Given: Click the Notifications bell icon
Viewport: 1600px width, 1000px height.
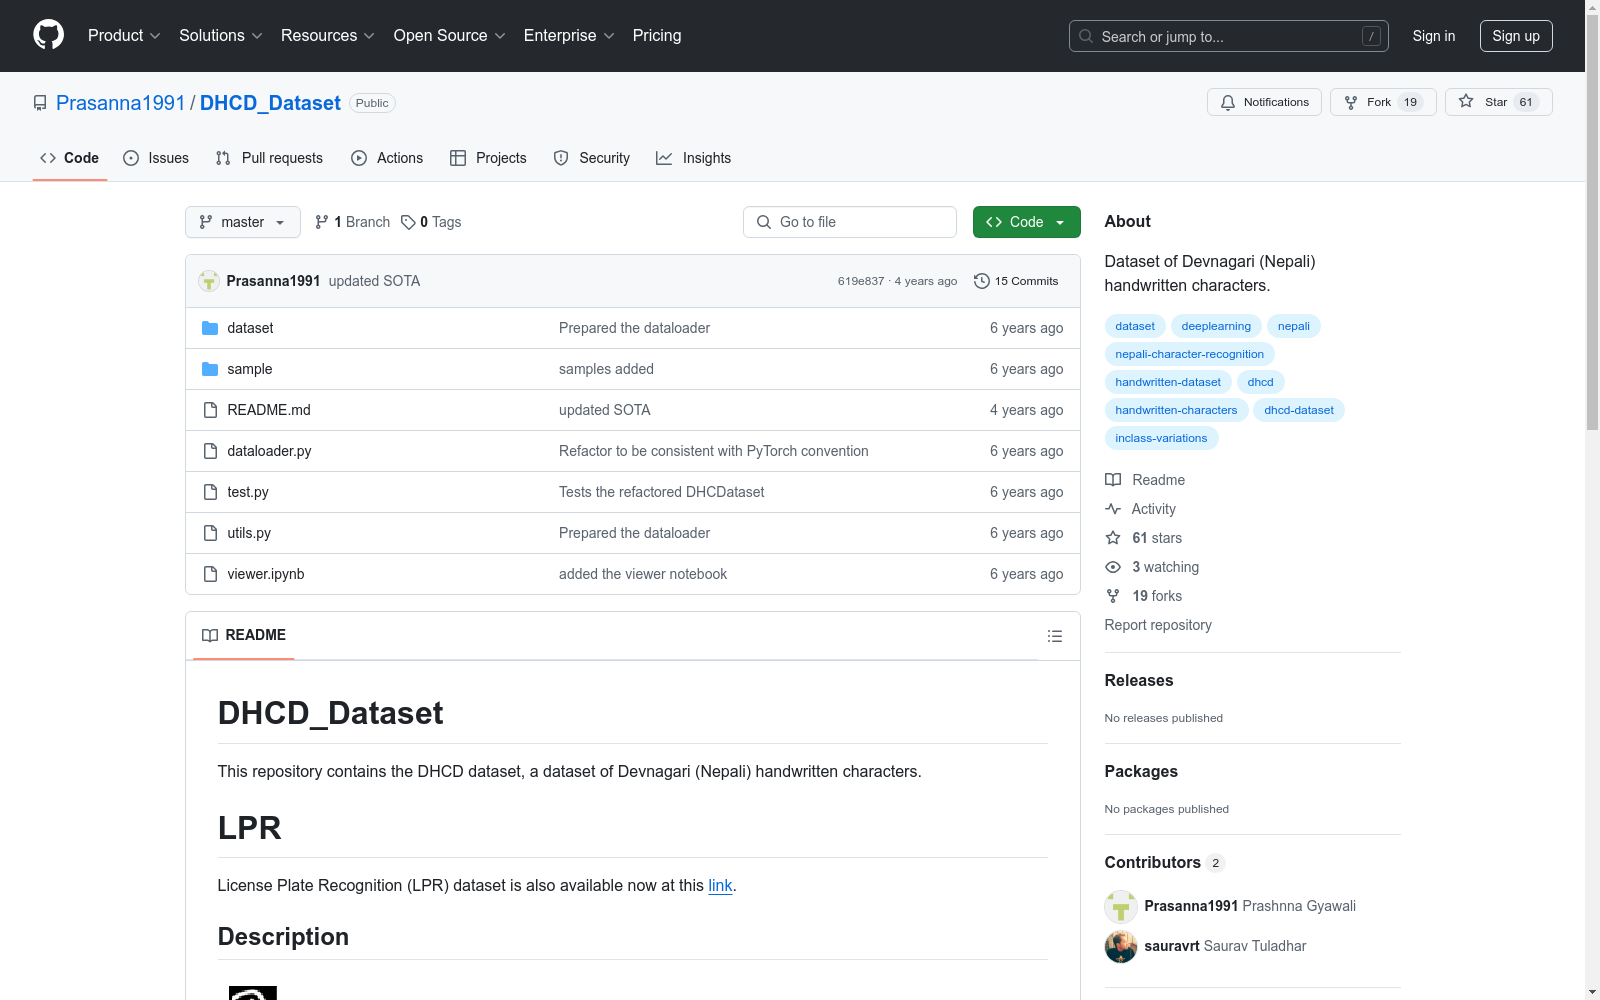Looking at the screenshot, I should coord(1228,102).
